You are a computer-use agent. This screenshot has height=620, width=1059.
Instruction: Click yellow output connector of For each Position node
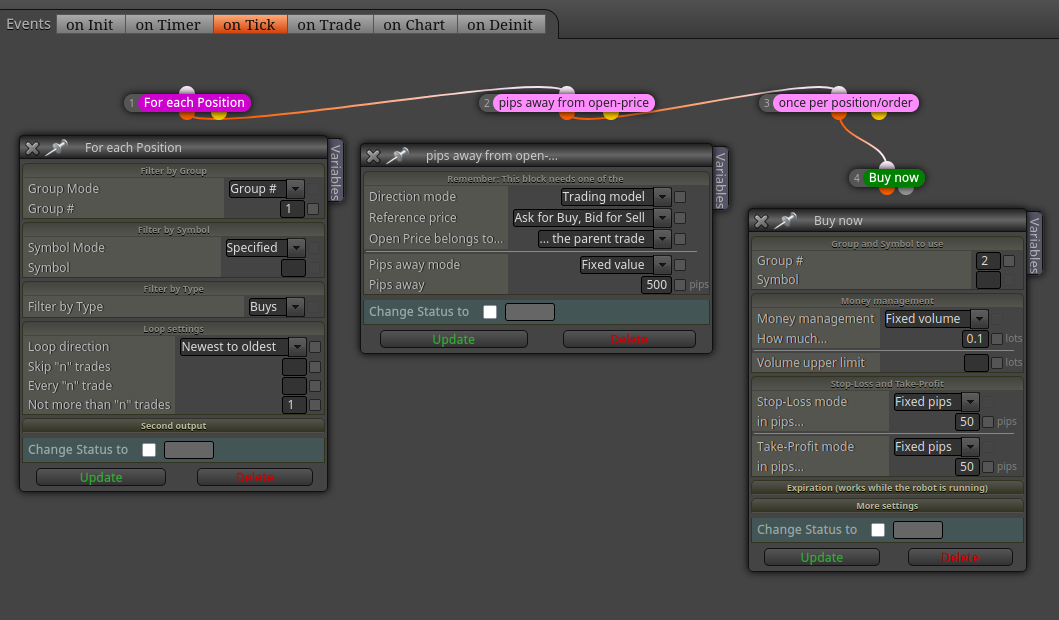[219, 115]
